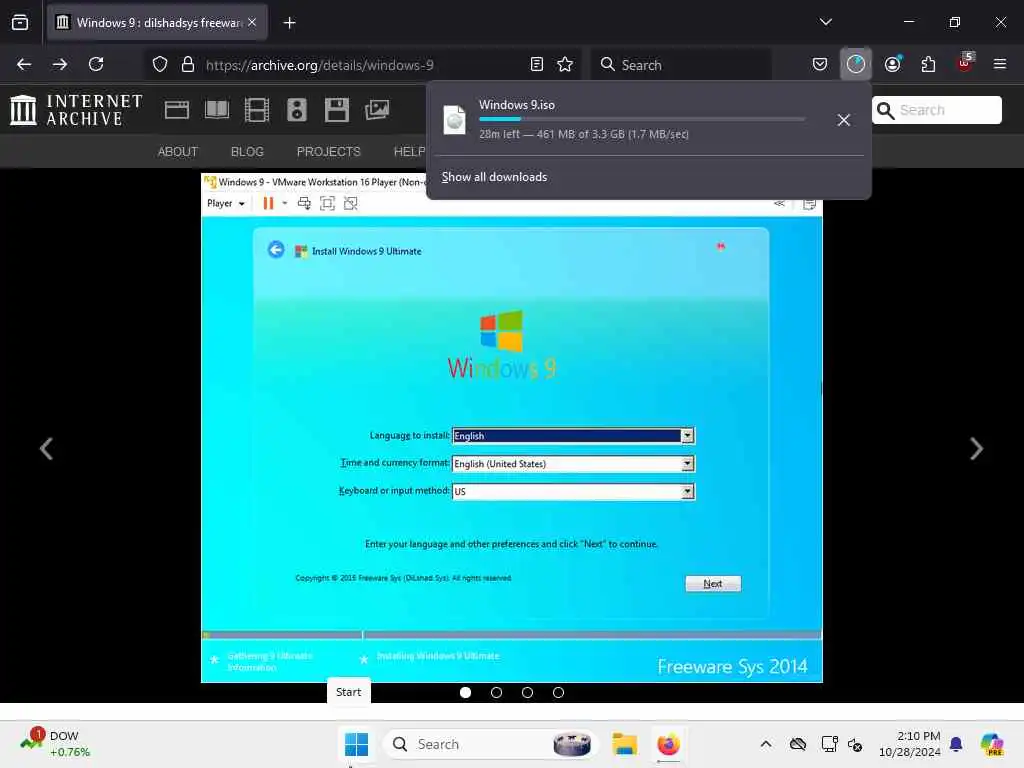Click installer back arrow button

pyautogui.click(x=276, y=249)
